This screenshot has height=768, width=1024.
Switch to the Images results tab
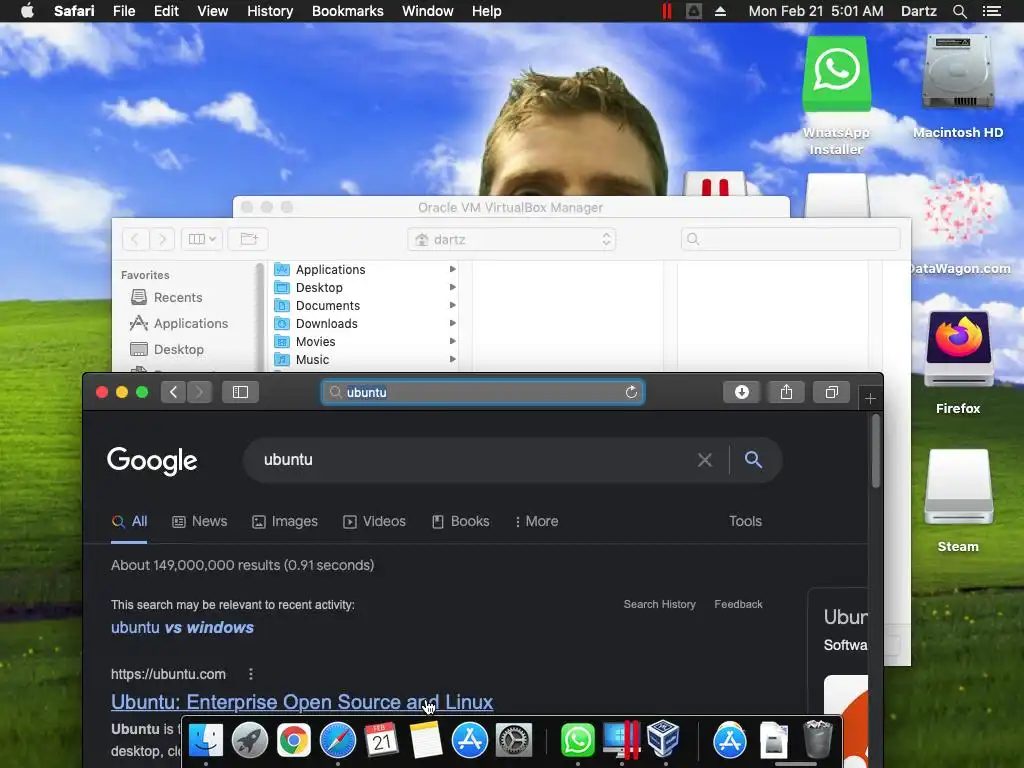click(285, 521)
